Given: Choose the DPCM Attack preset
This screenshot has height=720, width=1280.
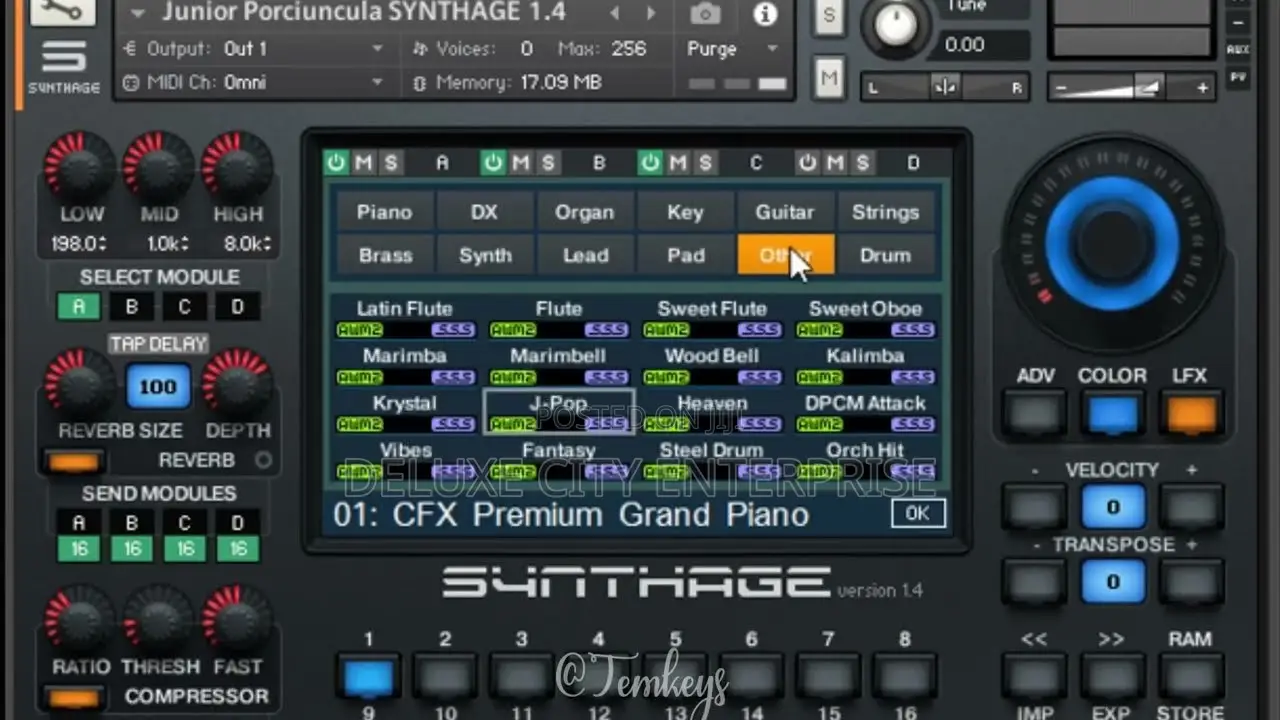Looking at the screenshot, I should click(865, 412).
